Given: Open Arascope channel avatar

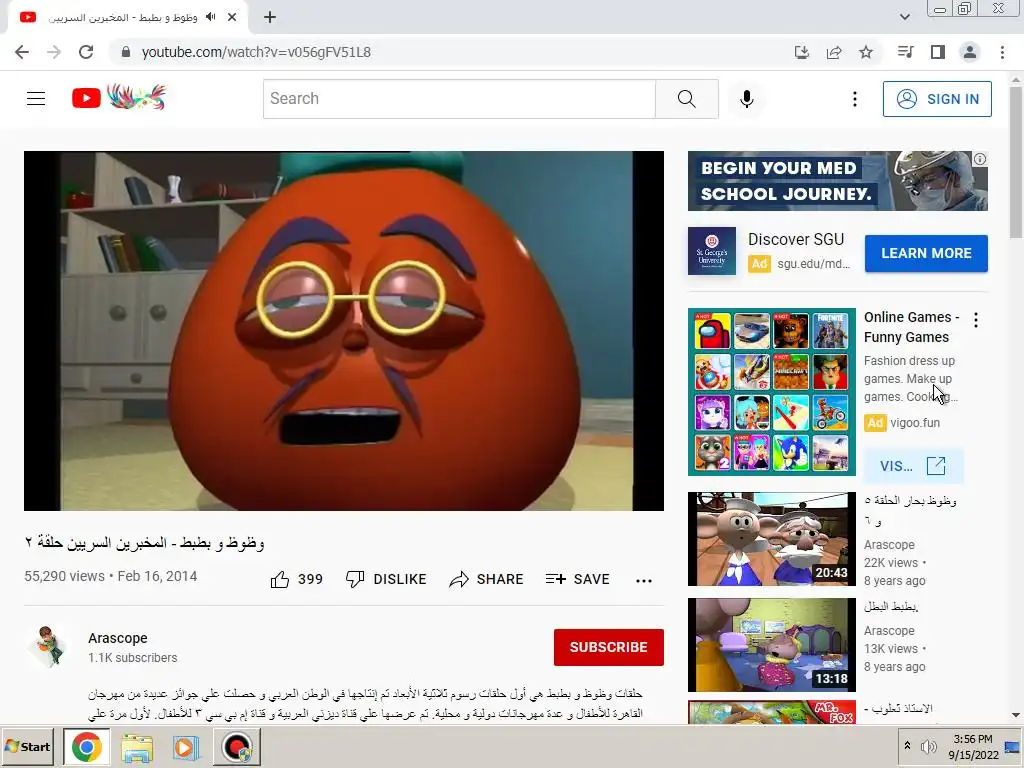Looking at the screenshot, I should coord(48,647).
